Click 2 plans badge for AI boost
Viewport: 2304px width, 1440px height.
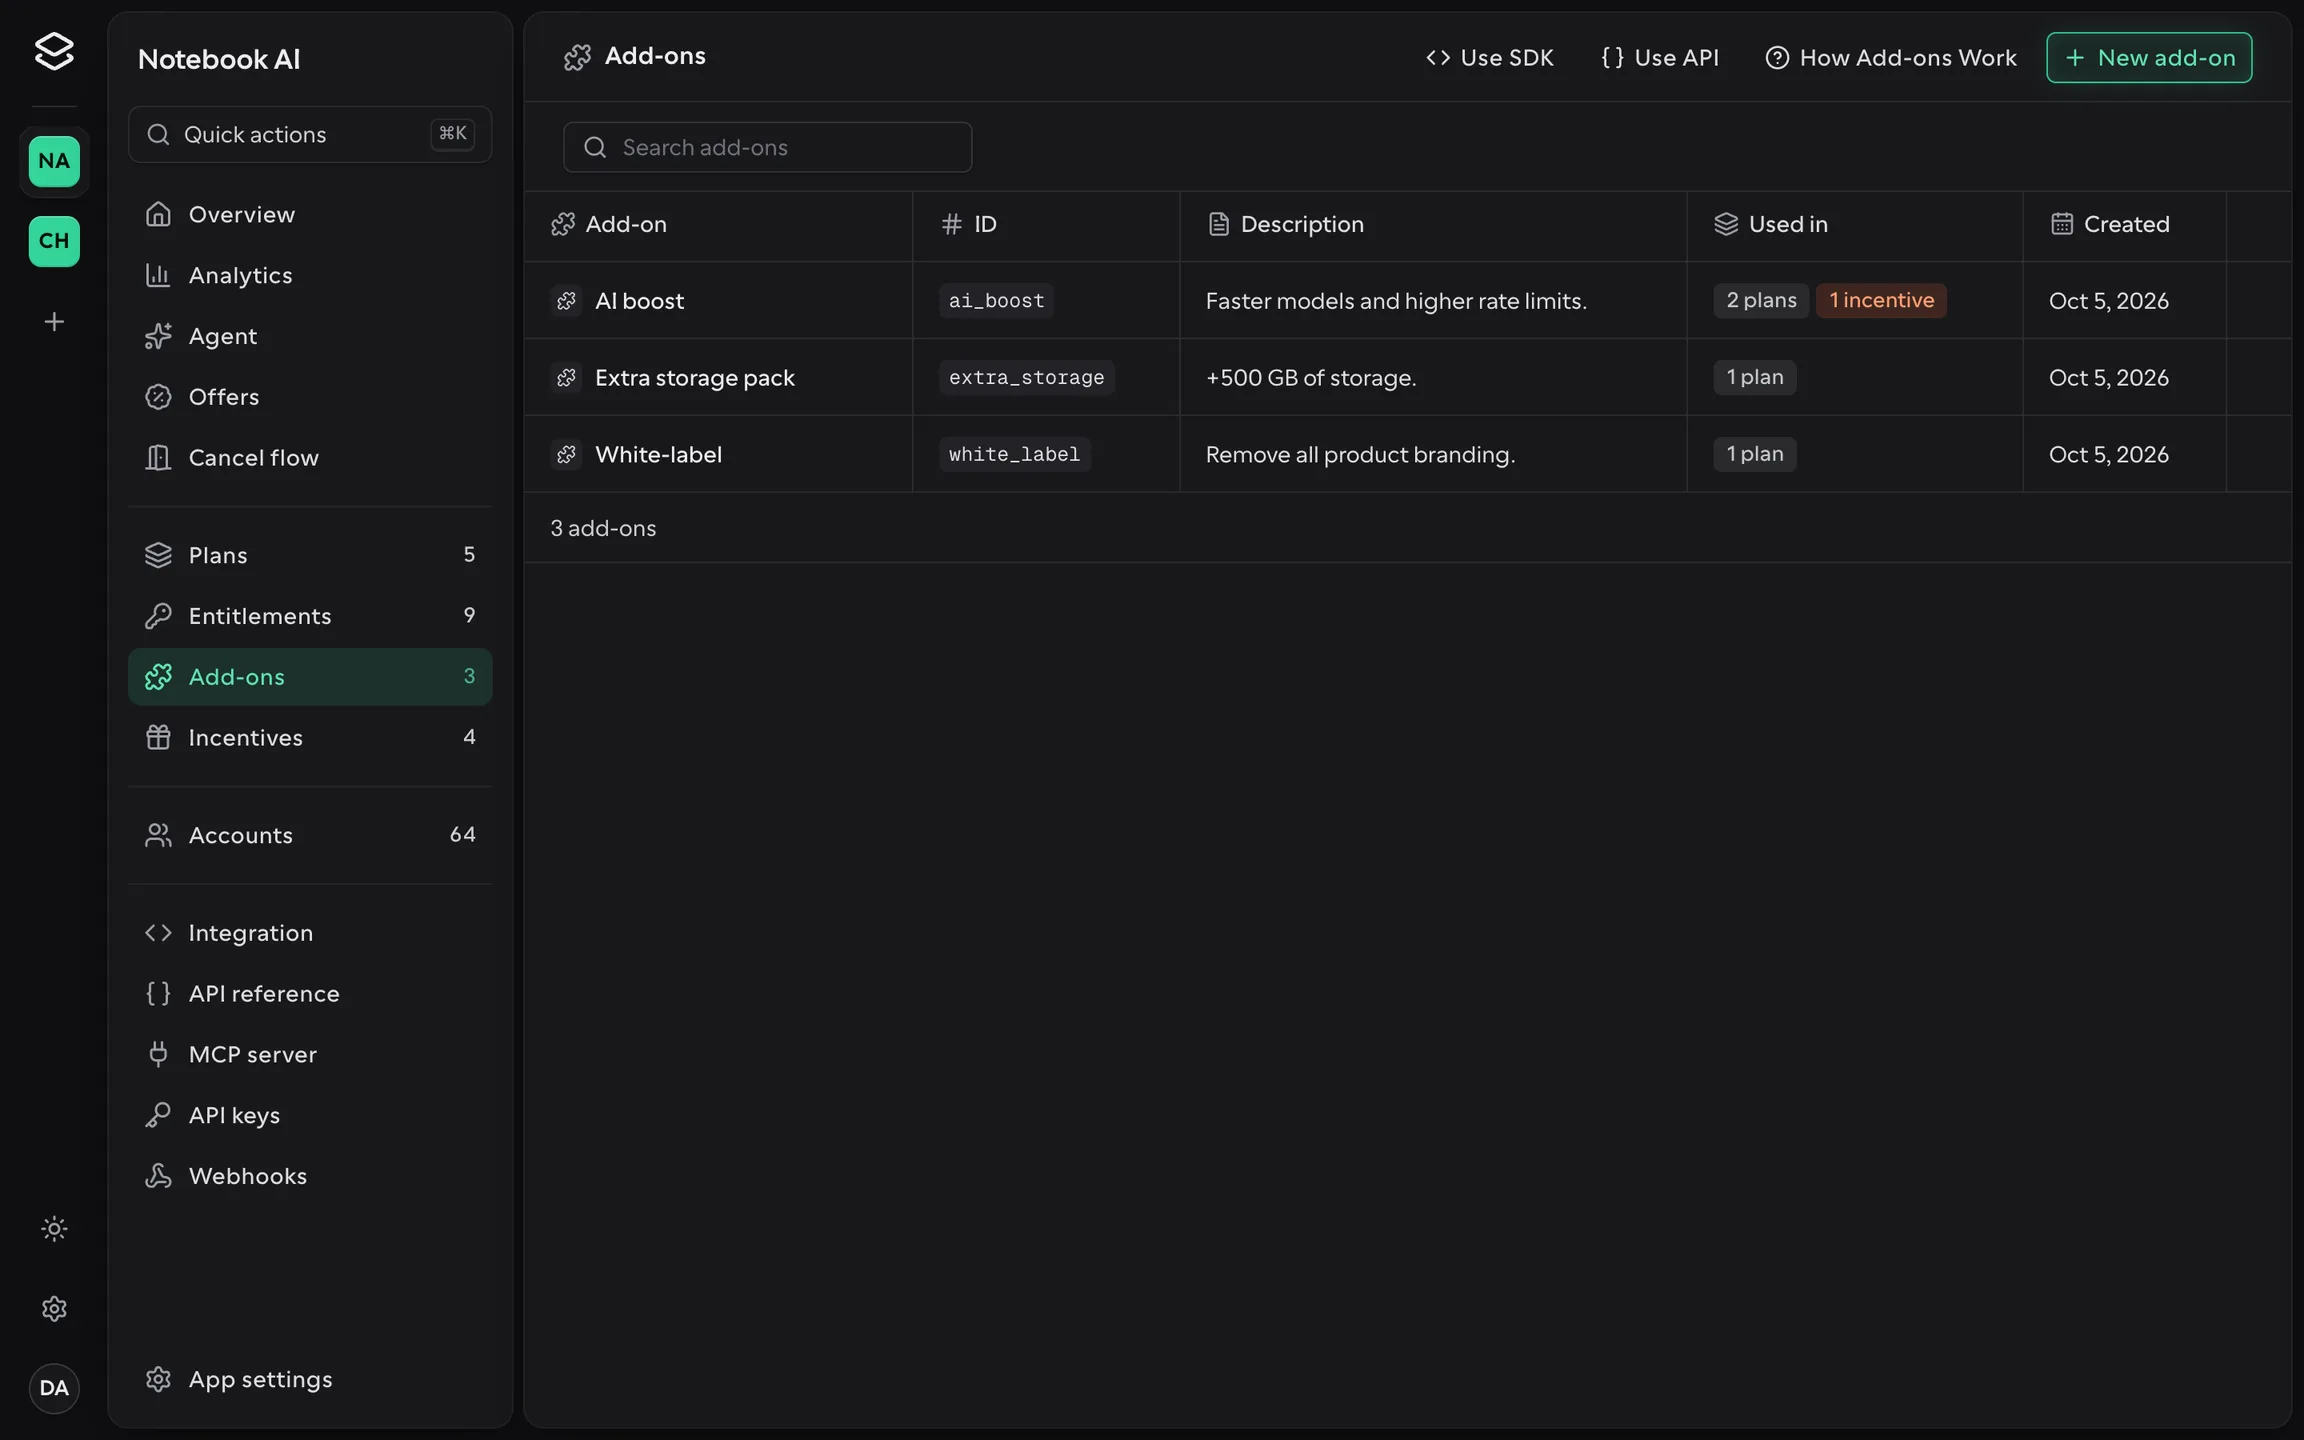click(1761, 300)
